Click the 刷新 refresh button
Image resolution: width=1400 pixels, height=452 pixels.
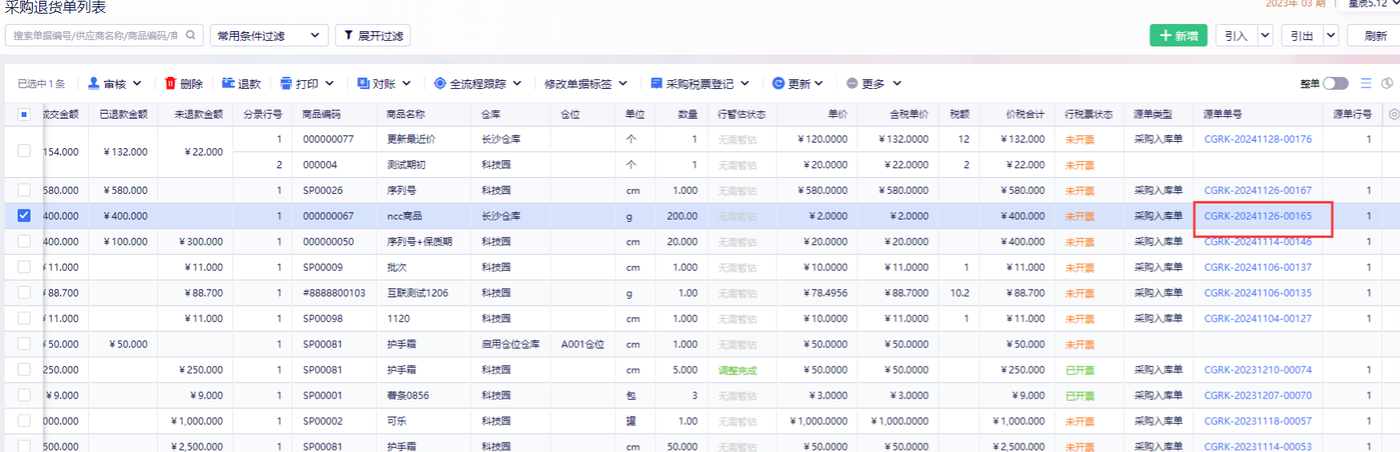pos(1374,35)
